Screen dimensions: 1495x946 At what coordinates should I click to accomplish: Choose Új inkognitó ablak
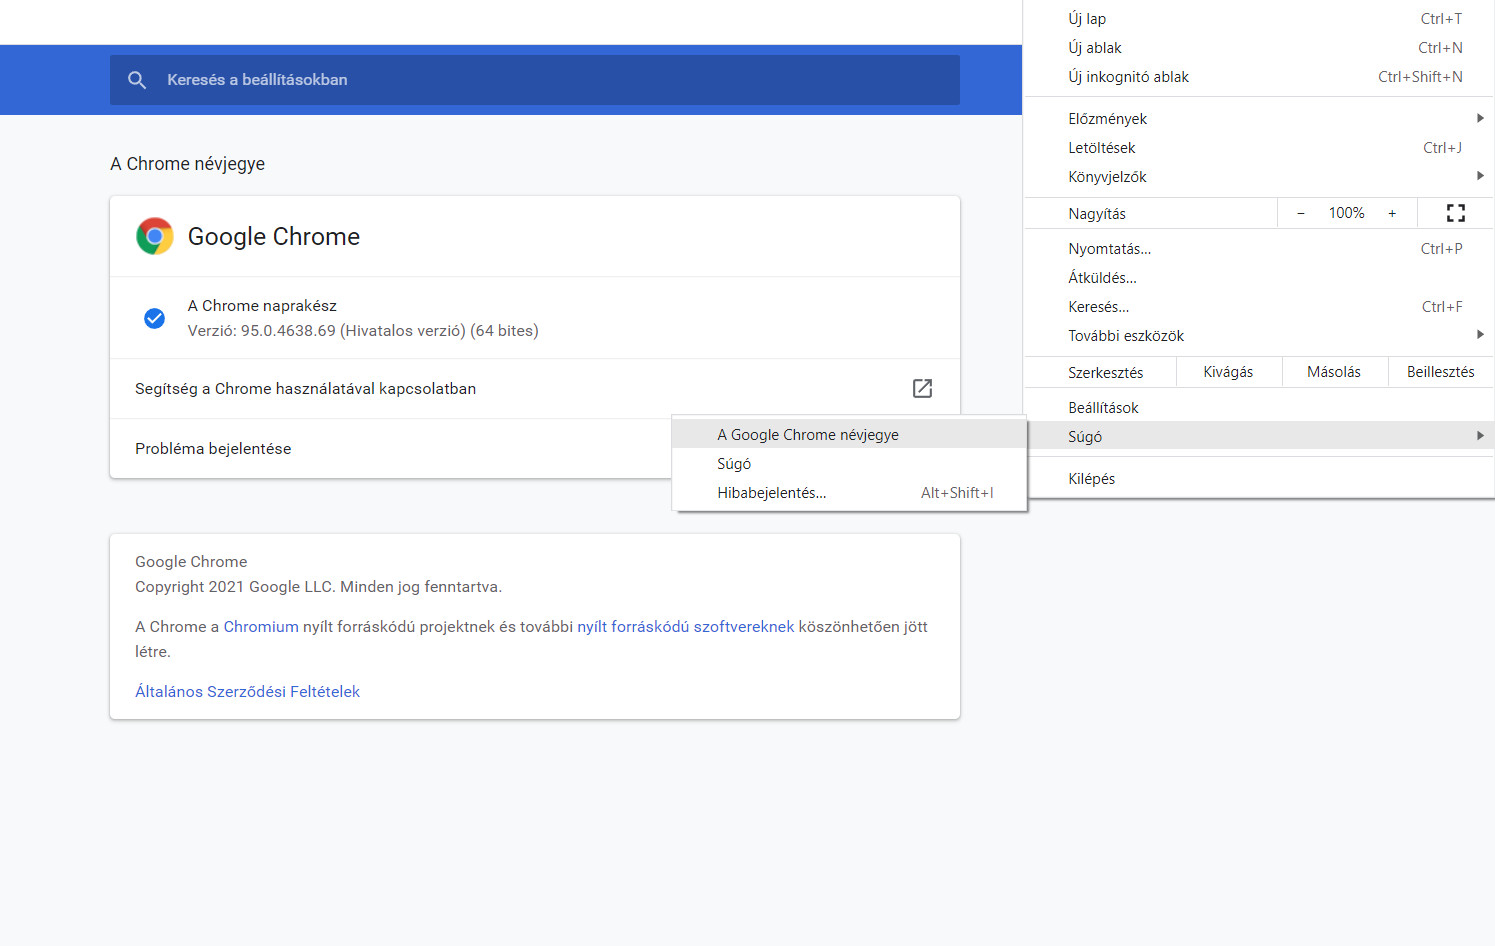coord(1259,77)
